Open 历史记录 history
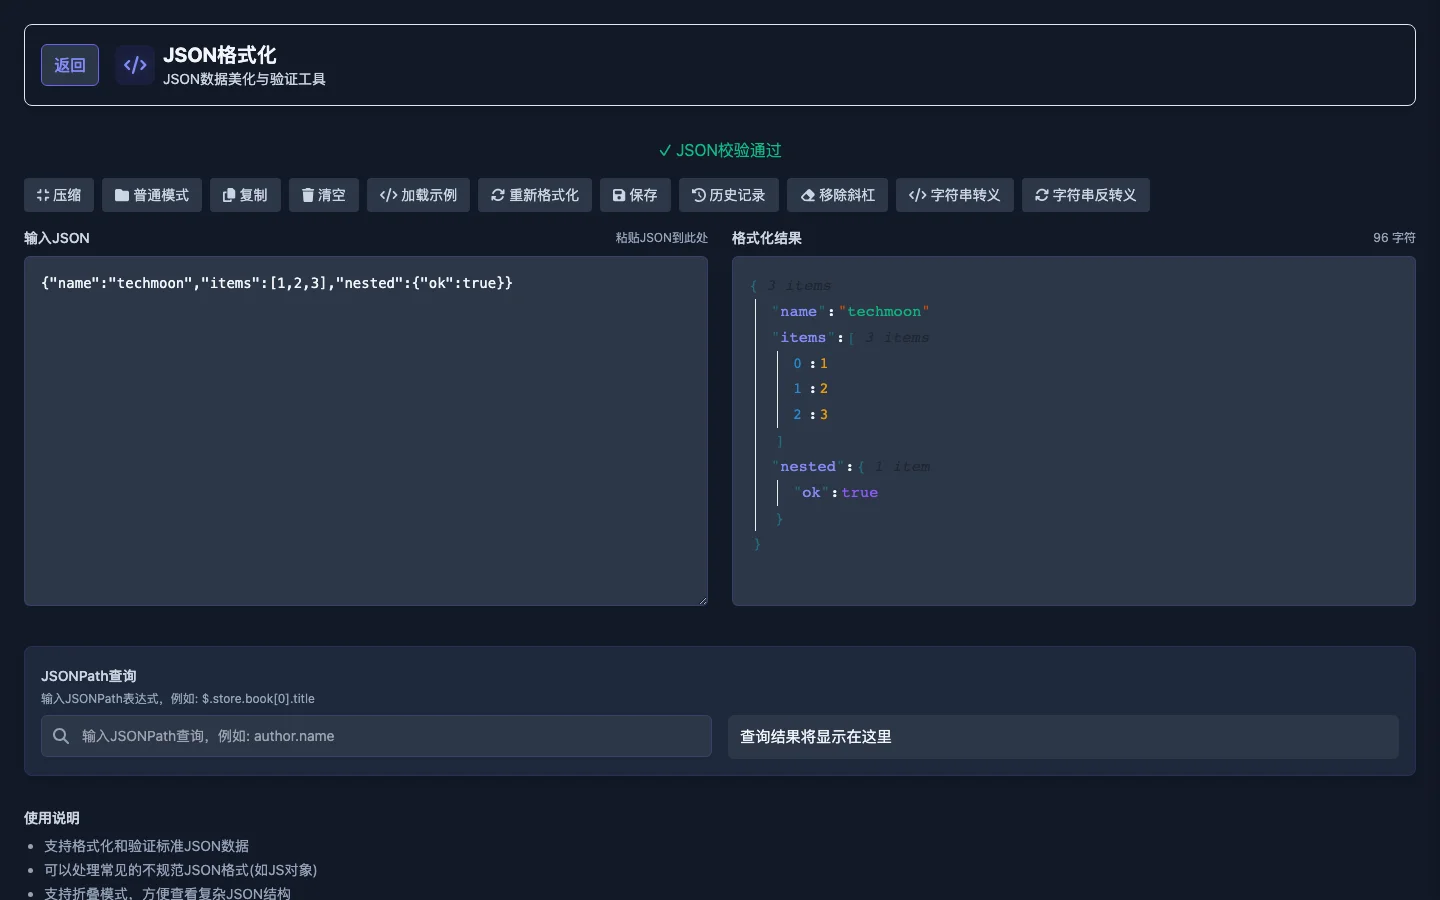Viewport: 1440px width, 900px height. 729,195
